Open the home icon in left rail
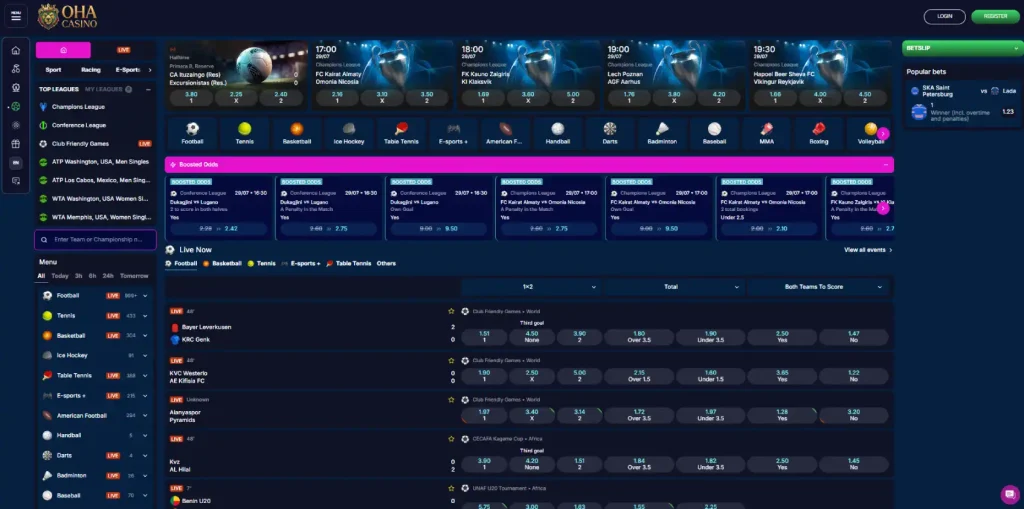Screen dimensions: 1024x509 point(16,50)
